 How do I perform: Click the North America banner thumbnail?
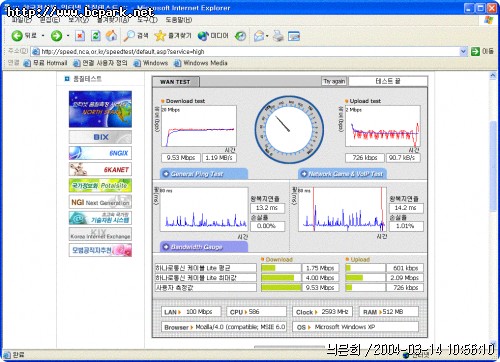pos(100,109)
